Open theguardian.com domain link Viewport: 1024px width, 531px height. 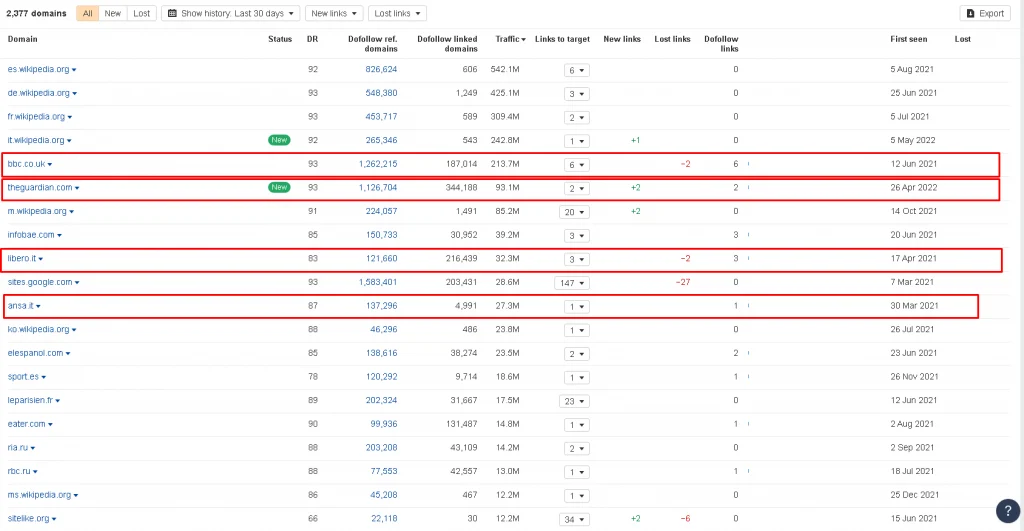coord(40,187)
